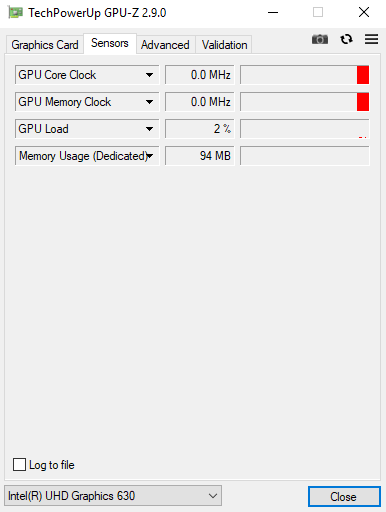Open the hamburger menu icon
The width and height of the screenshot is (386, 512).
371,39
